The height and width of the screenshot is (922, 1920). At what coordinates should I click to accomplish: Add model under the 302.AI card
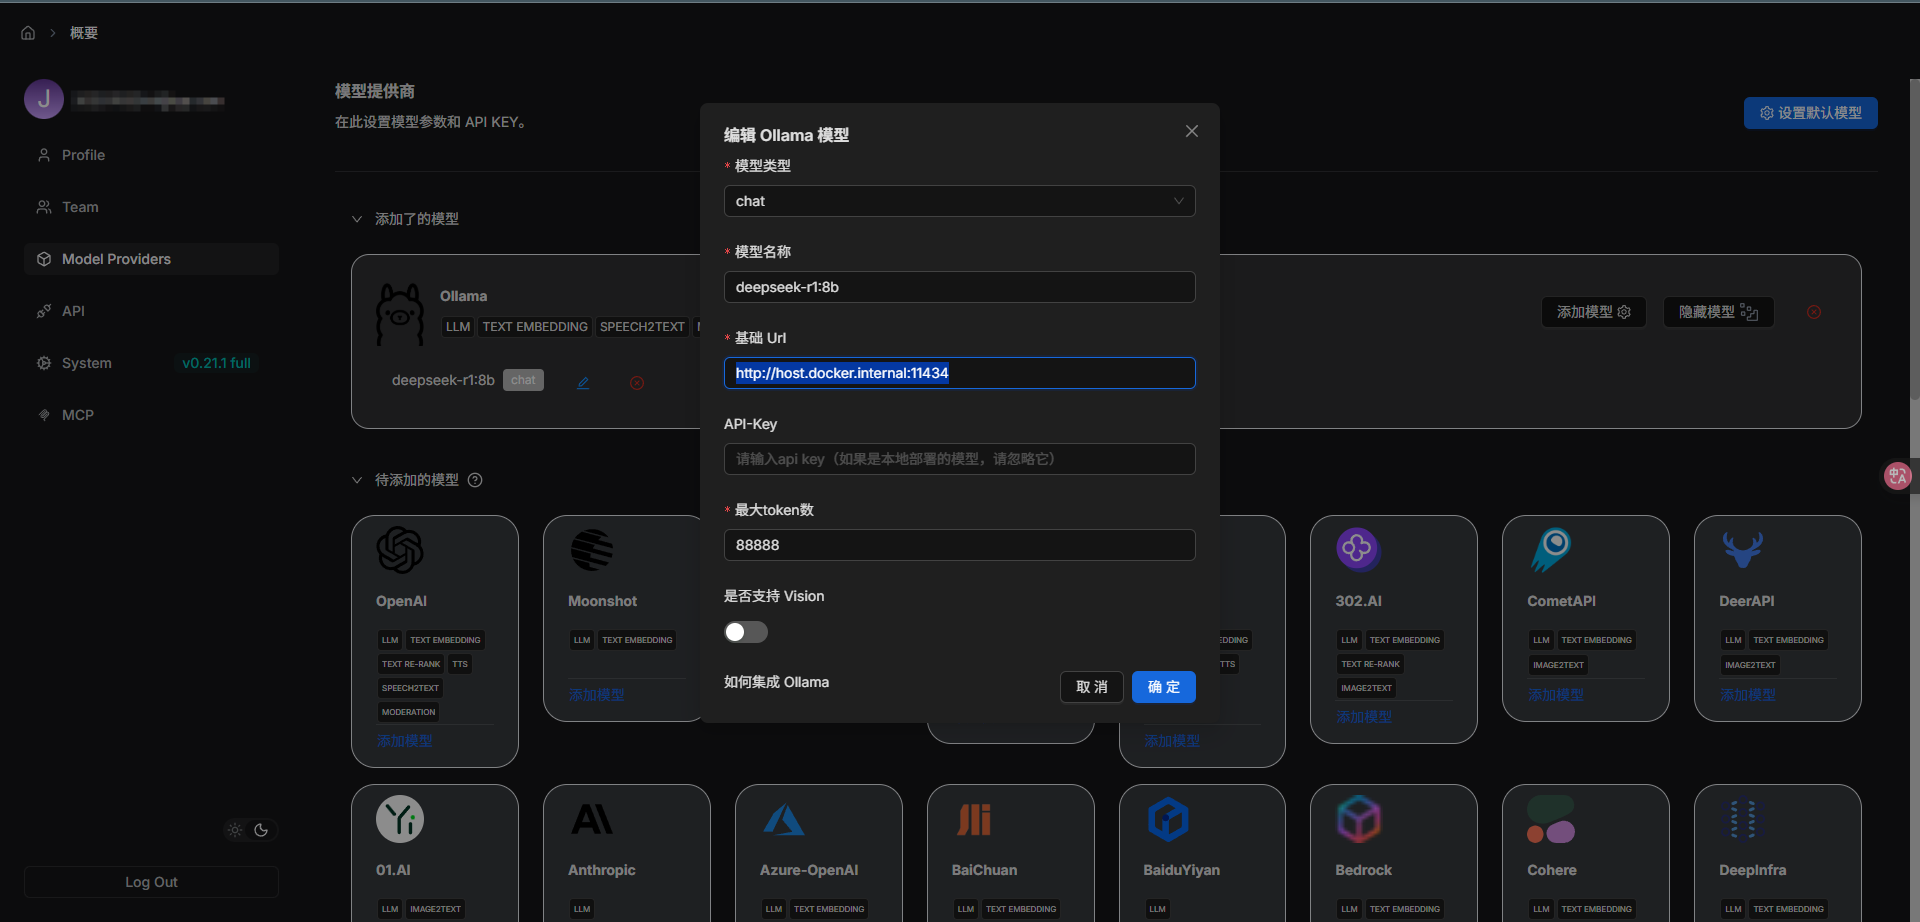[x=1364, y=717]
